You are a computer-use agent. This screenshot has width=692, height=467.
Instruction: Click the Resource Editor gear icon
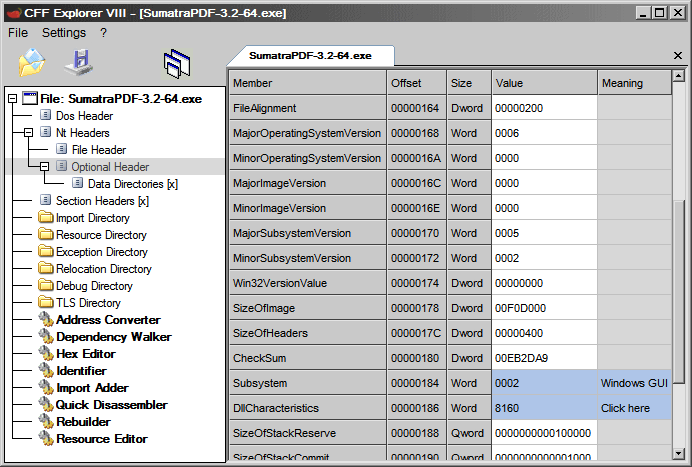(x=46, y=438)
